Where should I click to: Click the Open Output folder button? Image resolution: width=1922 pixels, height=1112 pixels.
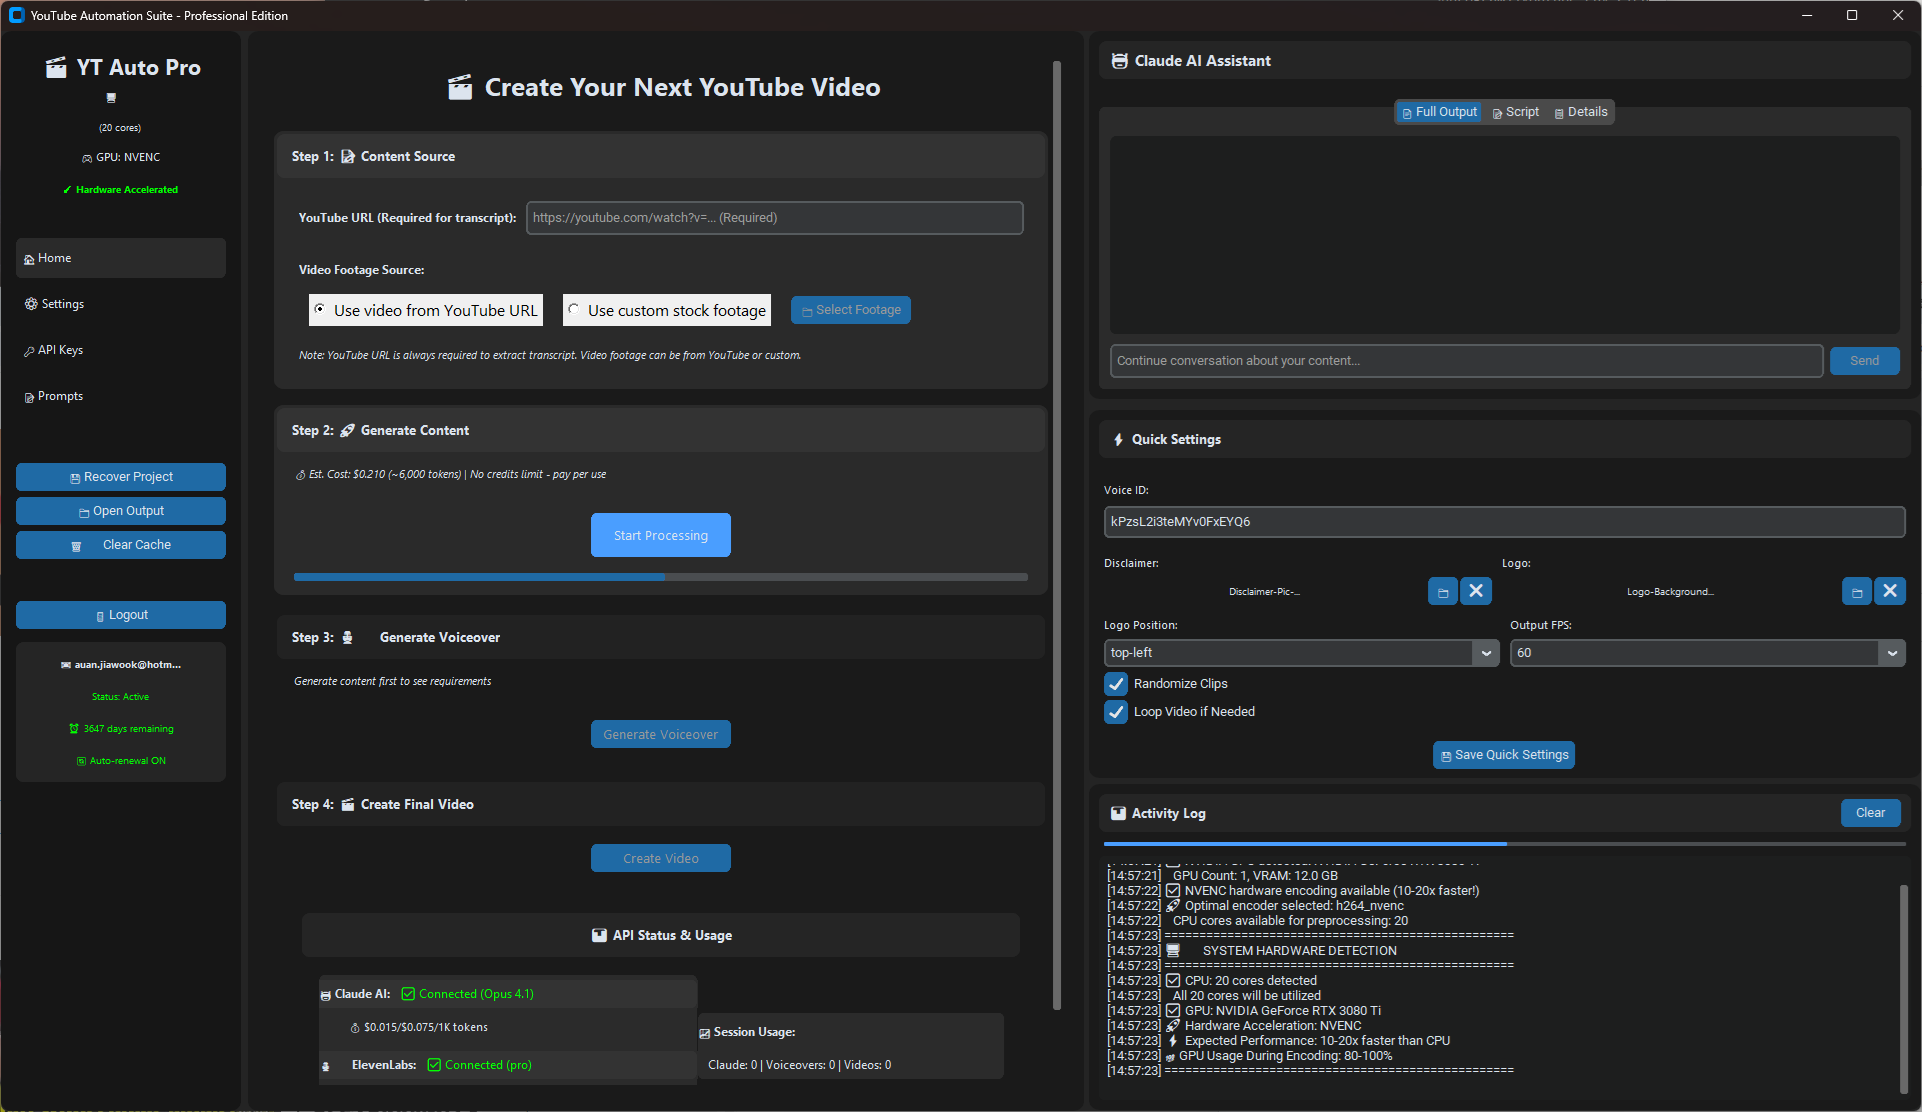pyautogui.click(x=120, y=510)
